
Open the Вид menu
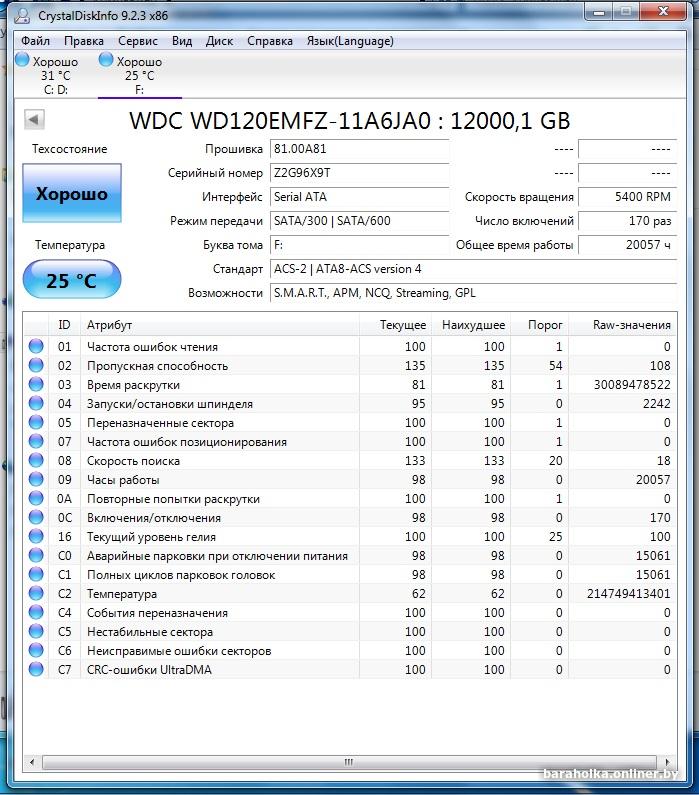[x=181, y=41]
